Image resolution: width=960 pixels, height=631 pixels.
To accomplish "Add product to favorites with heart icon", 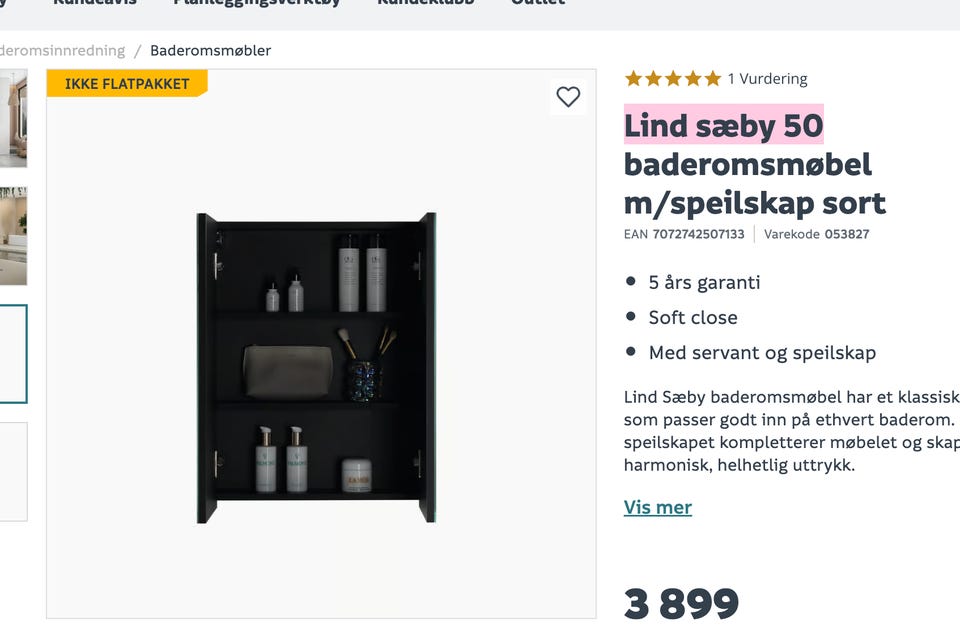I will point(568,97).
